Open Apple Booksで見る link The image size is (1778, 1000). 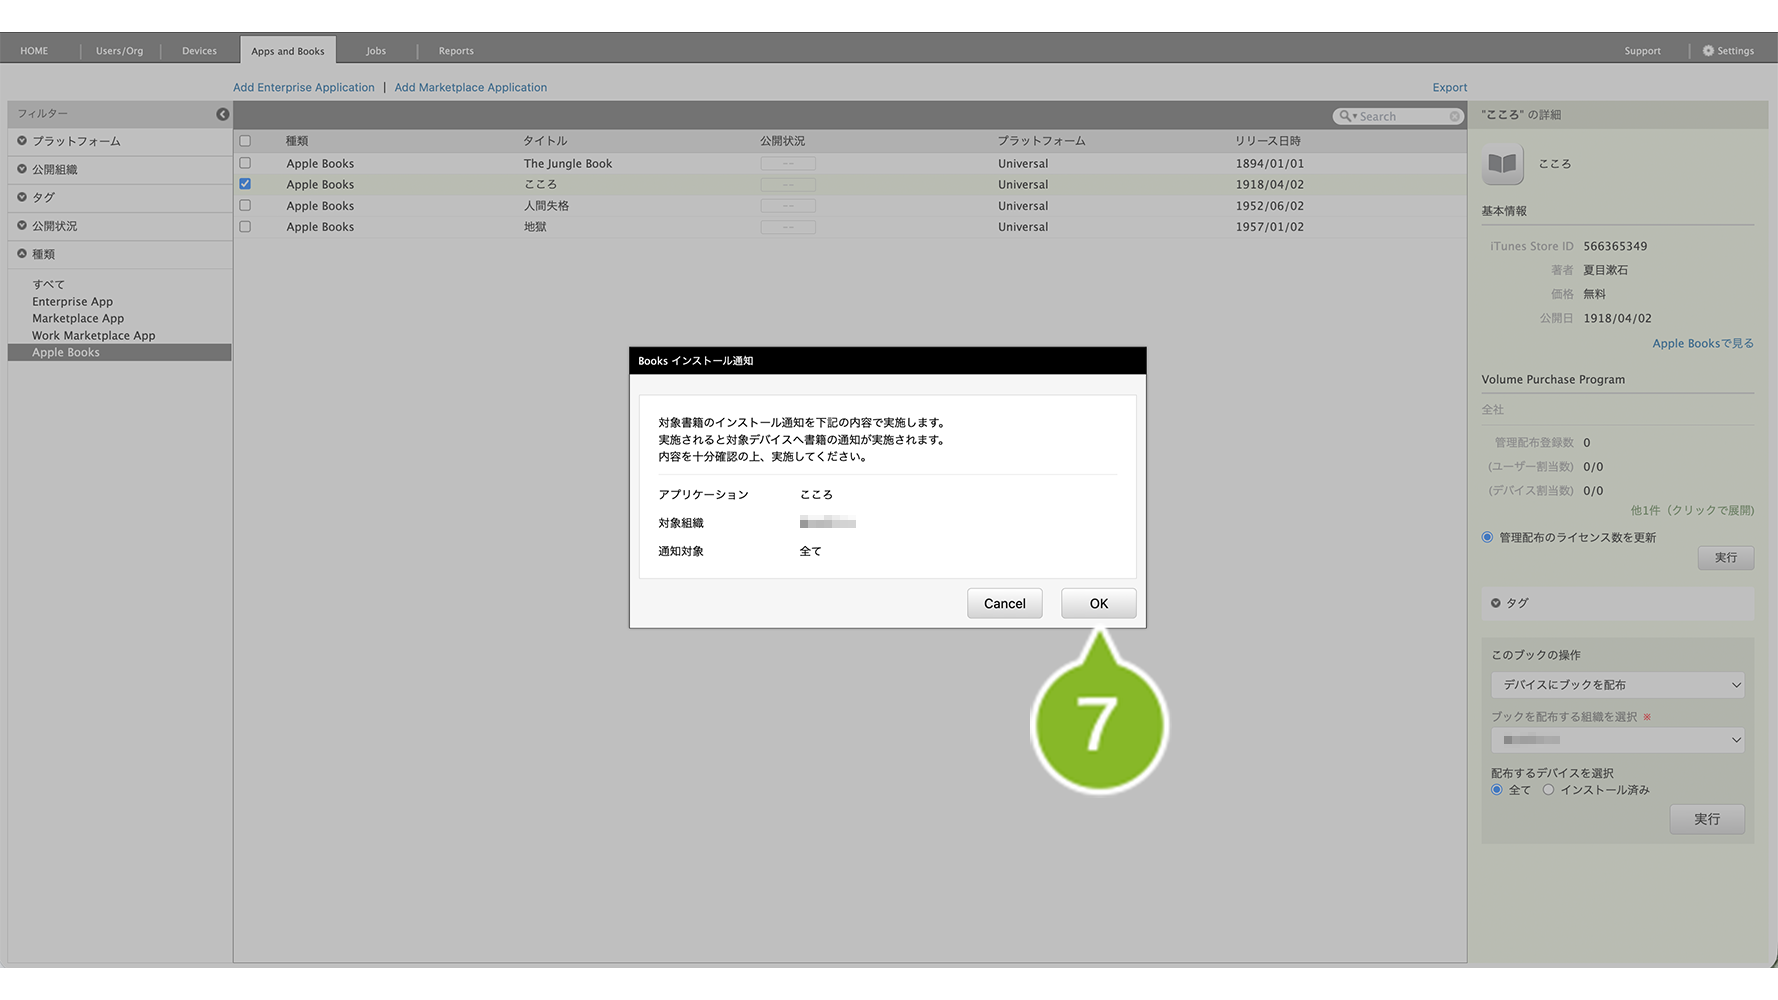click(x=1702, y=343)
